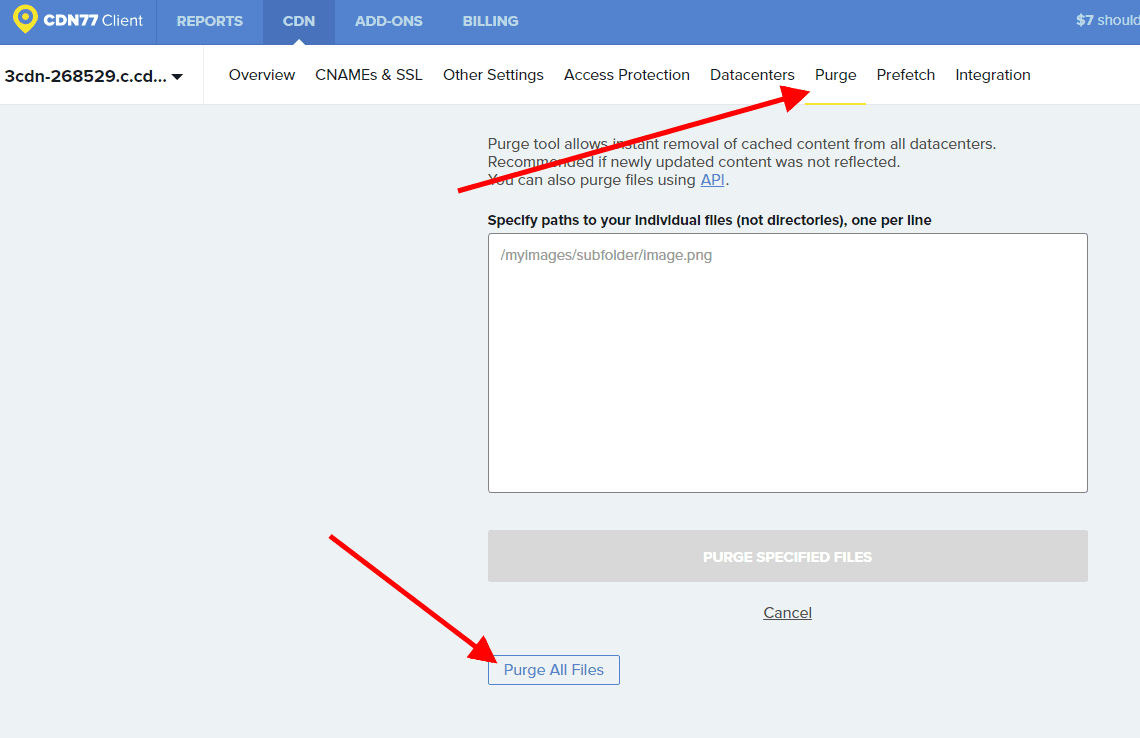Switch to the Overview tab
The height and width of the screenshot is (738, 1140).
[x=262, y=75]
